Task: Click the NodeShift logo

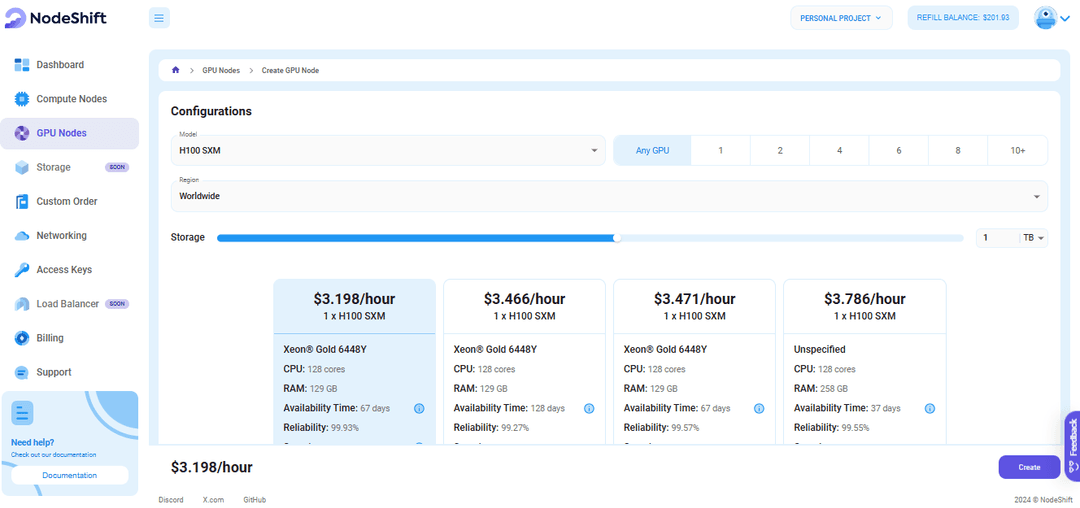Action: pyautogui.click(x=55, y=18)
